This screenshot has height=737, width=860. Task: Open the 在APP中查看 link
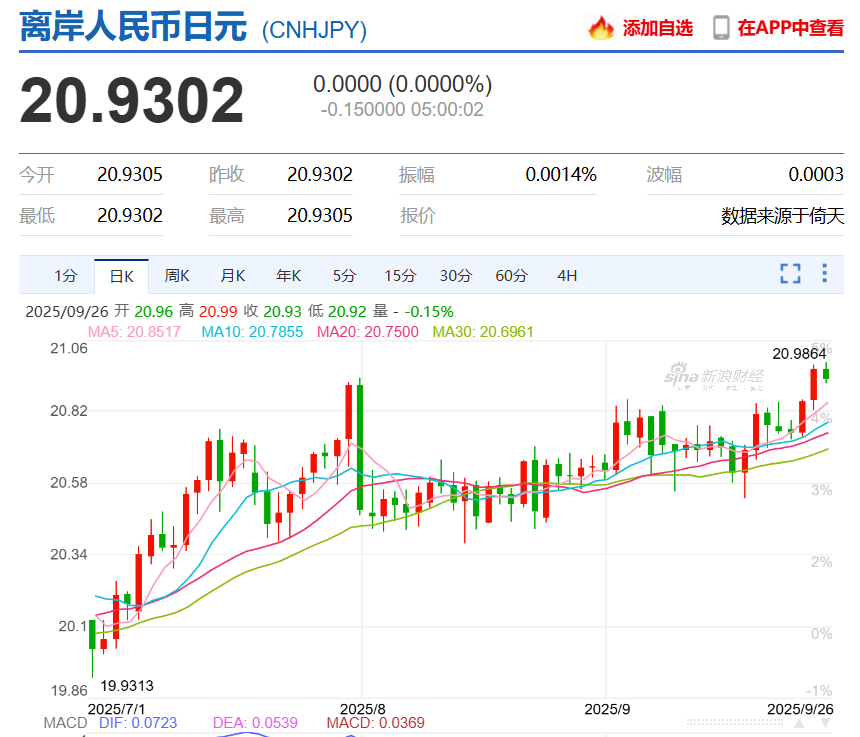(x=790, y=28)
